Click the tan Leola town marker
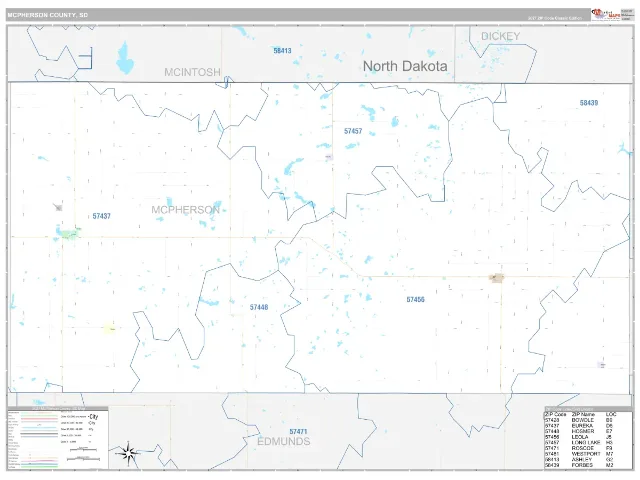Screen dimensions: 640x480 (496, 278)
